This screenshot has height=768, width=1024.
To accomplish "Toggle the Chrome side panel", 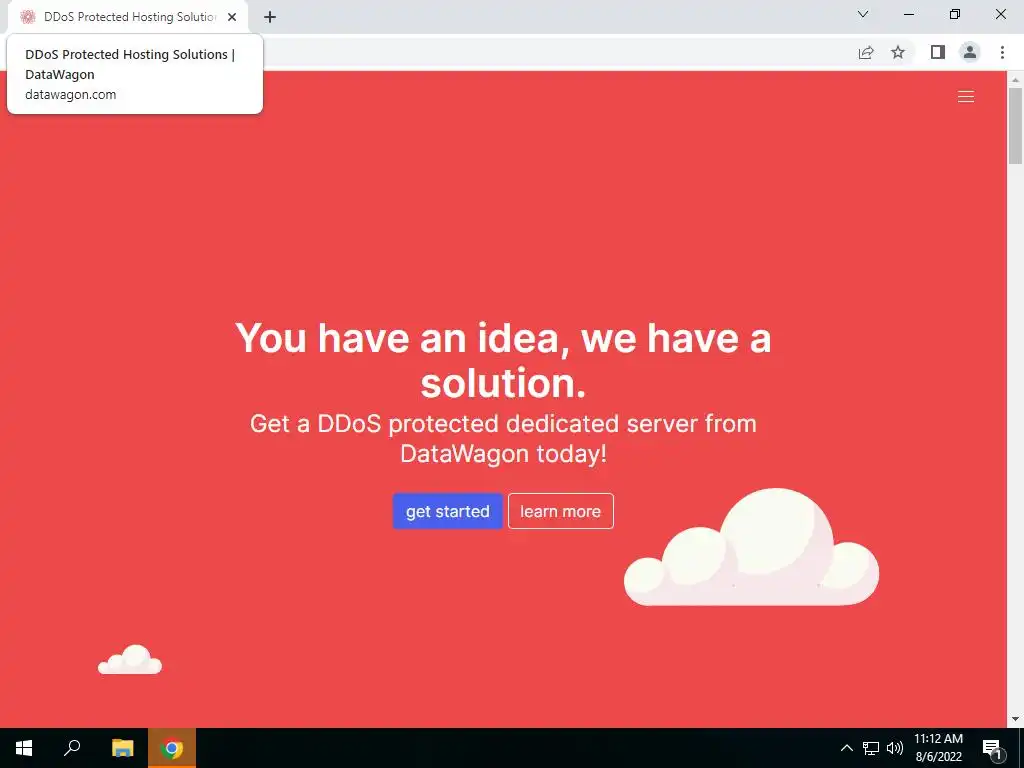I will (938, 52).
